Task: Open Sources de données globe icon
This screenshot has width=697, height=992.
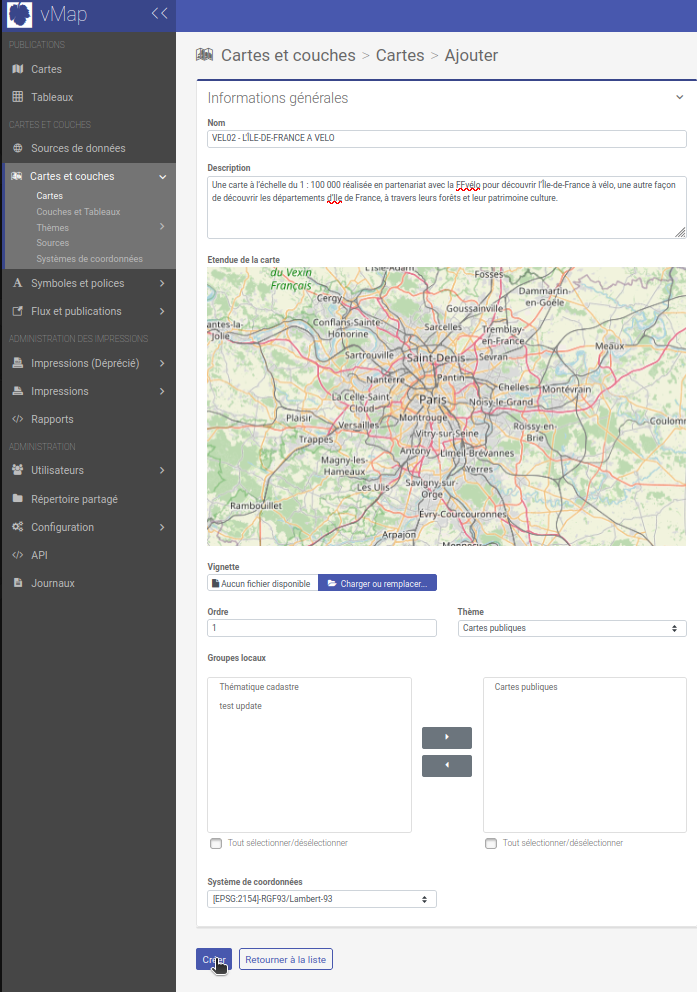Action: click(x=17, y=148)
